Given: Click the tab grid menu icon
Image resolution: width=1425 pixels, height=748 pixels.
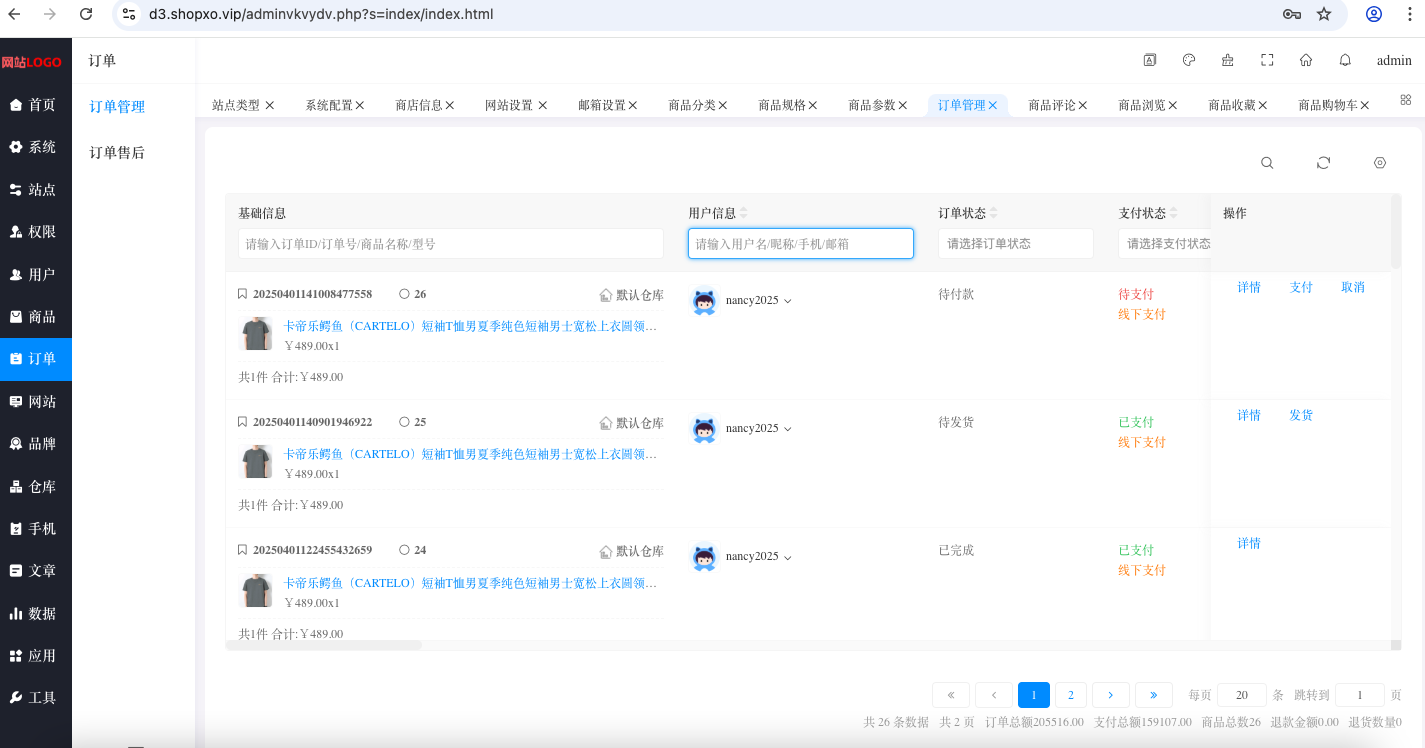Looking at the screenshot, I should point(1406,100).
